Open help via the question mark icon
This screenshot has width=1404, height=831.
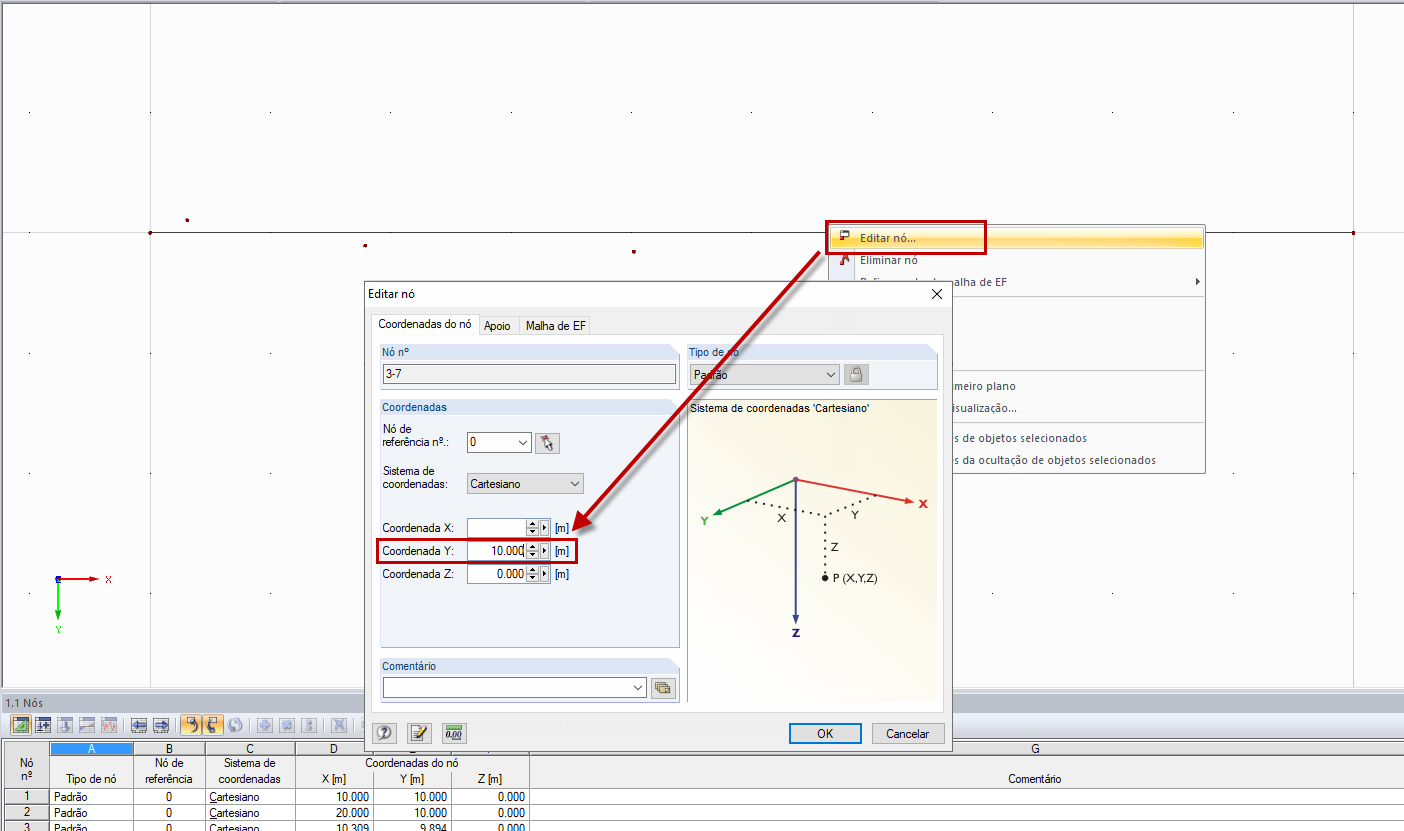384,733
